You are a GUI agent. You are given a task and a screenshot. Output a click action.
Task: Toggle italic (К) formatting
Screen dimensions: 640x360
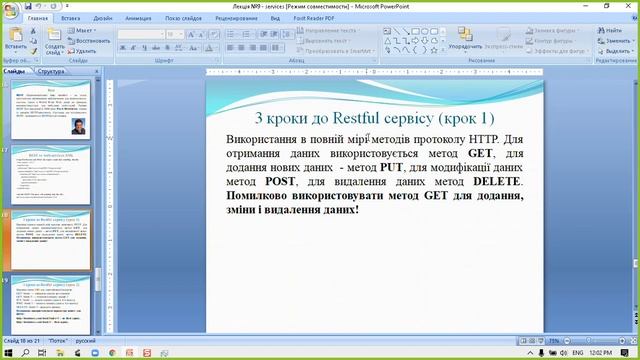coord(133,48)
